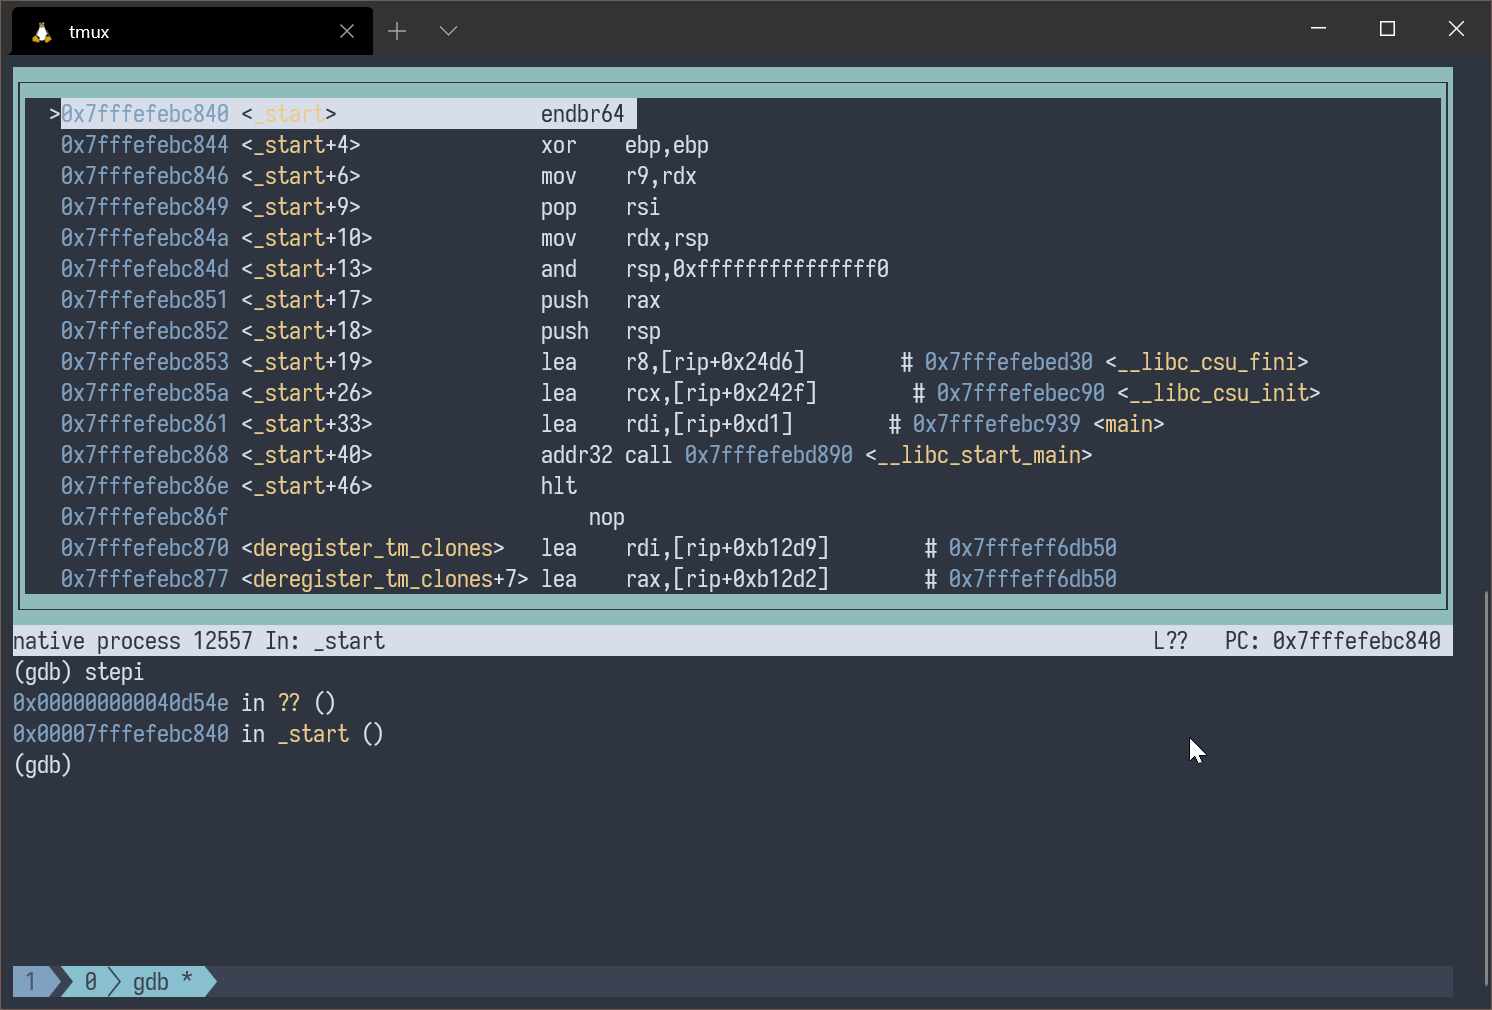Open a new terminal tab
This screenshot has width=1492, height=1010.
(x=397, y=32)
